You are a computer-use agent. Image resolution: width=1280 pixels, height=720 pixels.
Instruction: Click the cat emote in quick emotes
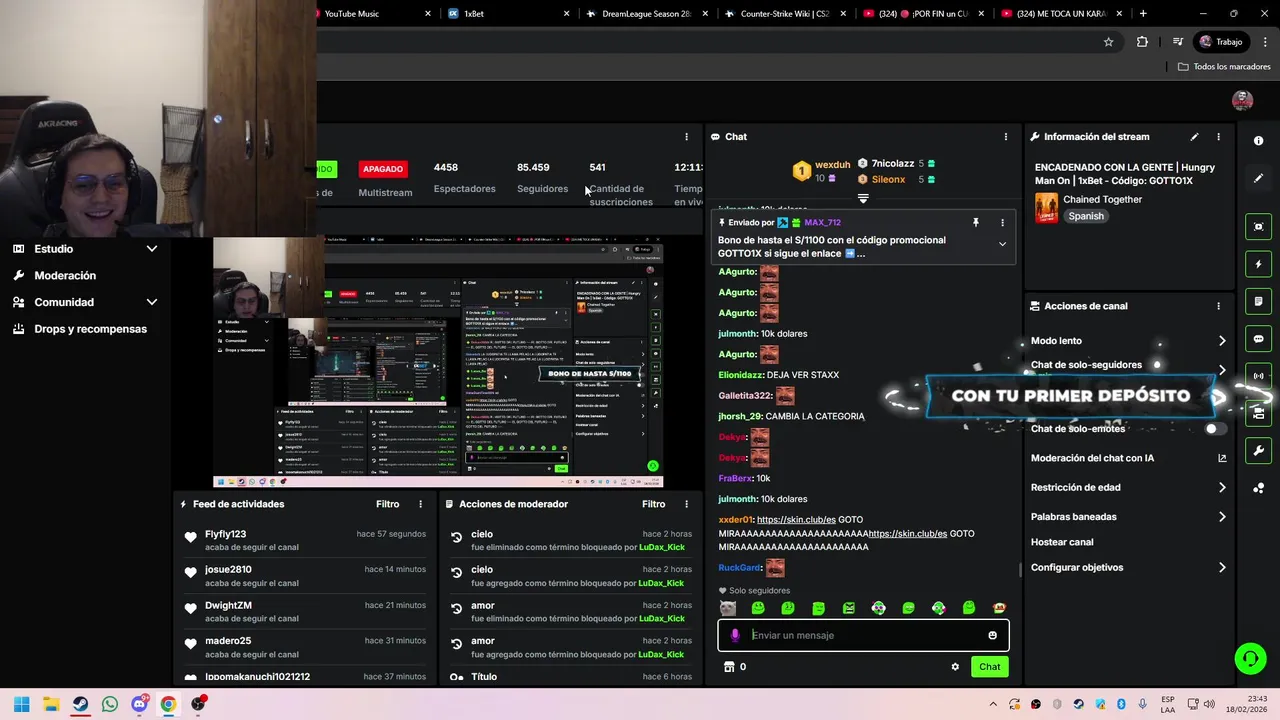[728, 608]
